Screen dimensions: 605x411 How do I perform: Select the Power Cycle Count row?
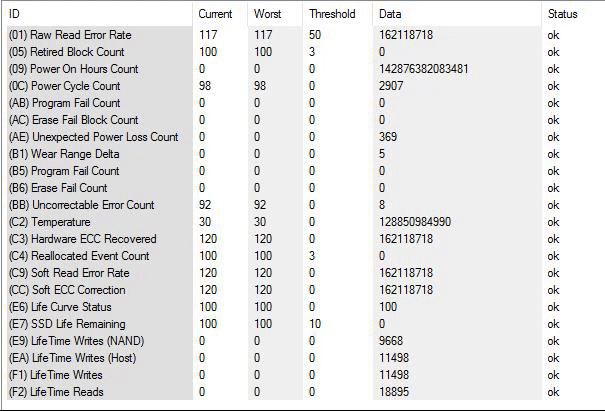305,86
